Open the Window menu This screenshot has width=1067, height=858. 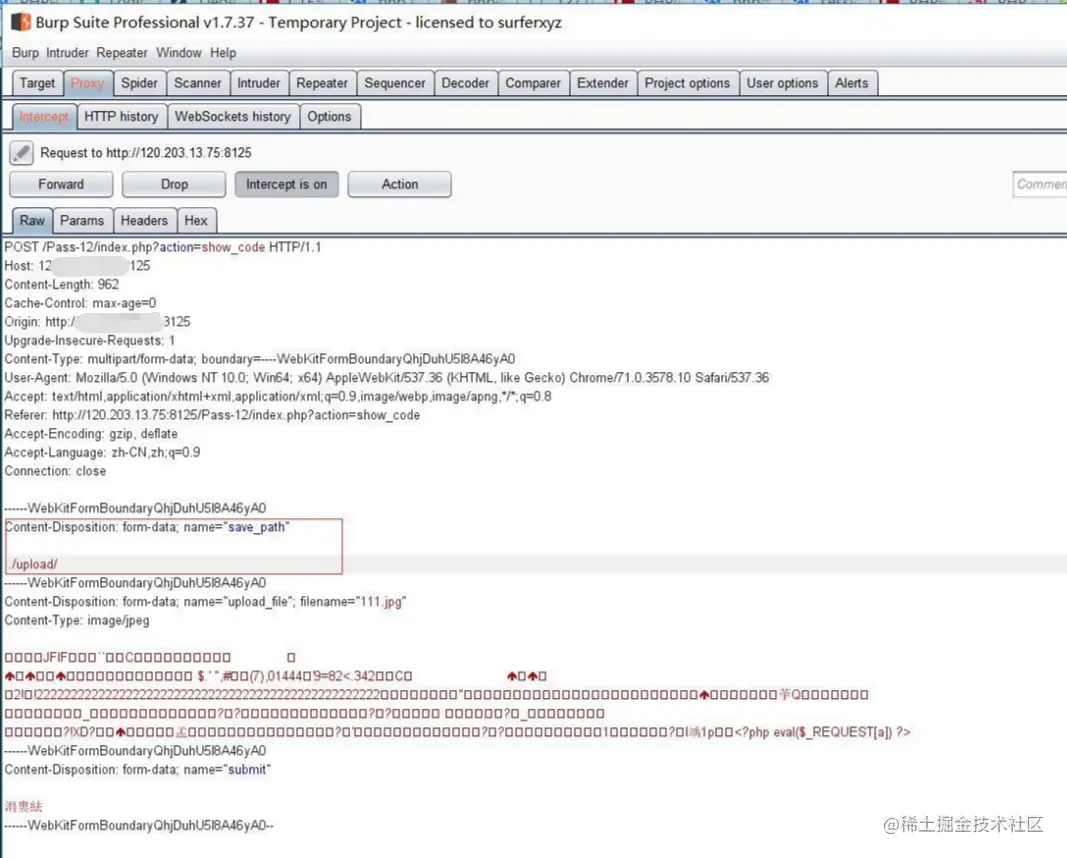(179, 52)
